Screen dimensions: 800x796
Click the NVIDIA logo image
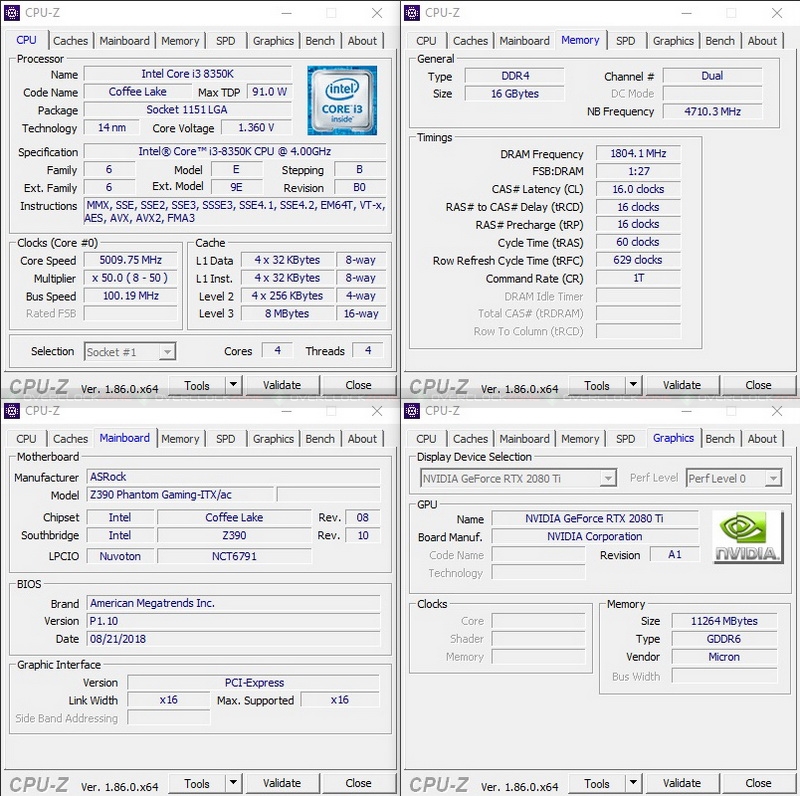coord(747,537)
